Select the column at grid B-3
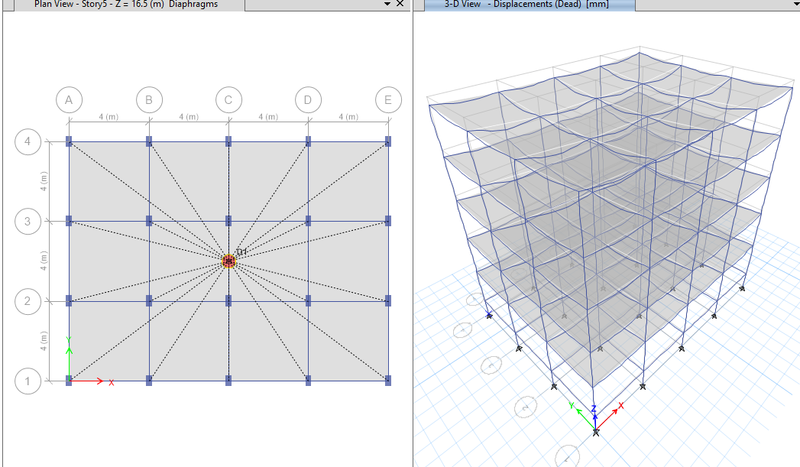Image resolution: width=800 pixels, height=467 pixels. [149, 221]
